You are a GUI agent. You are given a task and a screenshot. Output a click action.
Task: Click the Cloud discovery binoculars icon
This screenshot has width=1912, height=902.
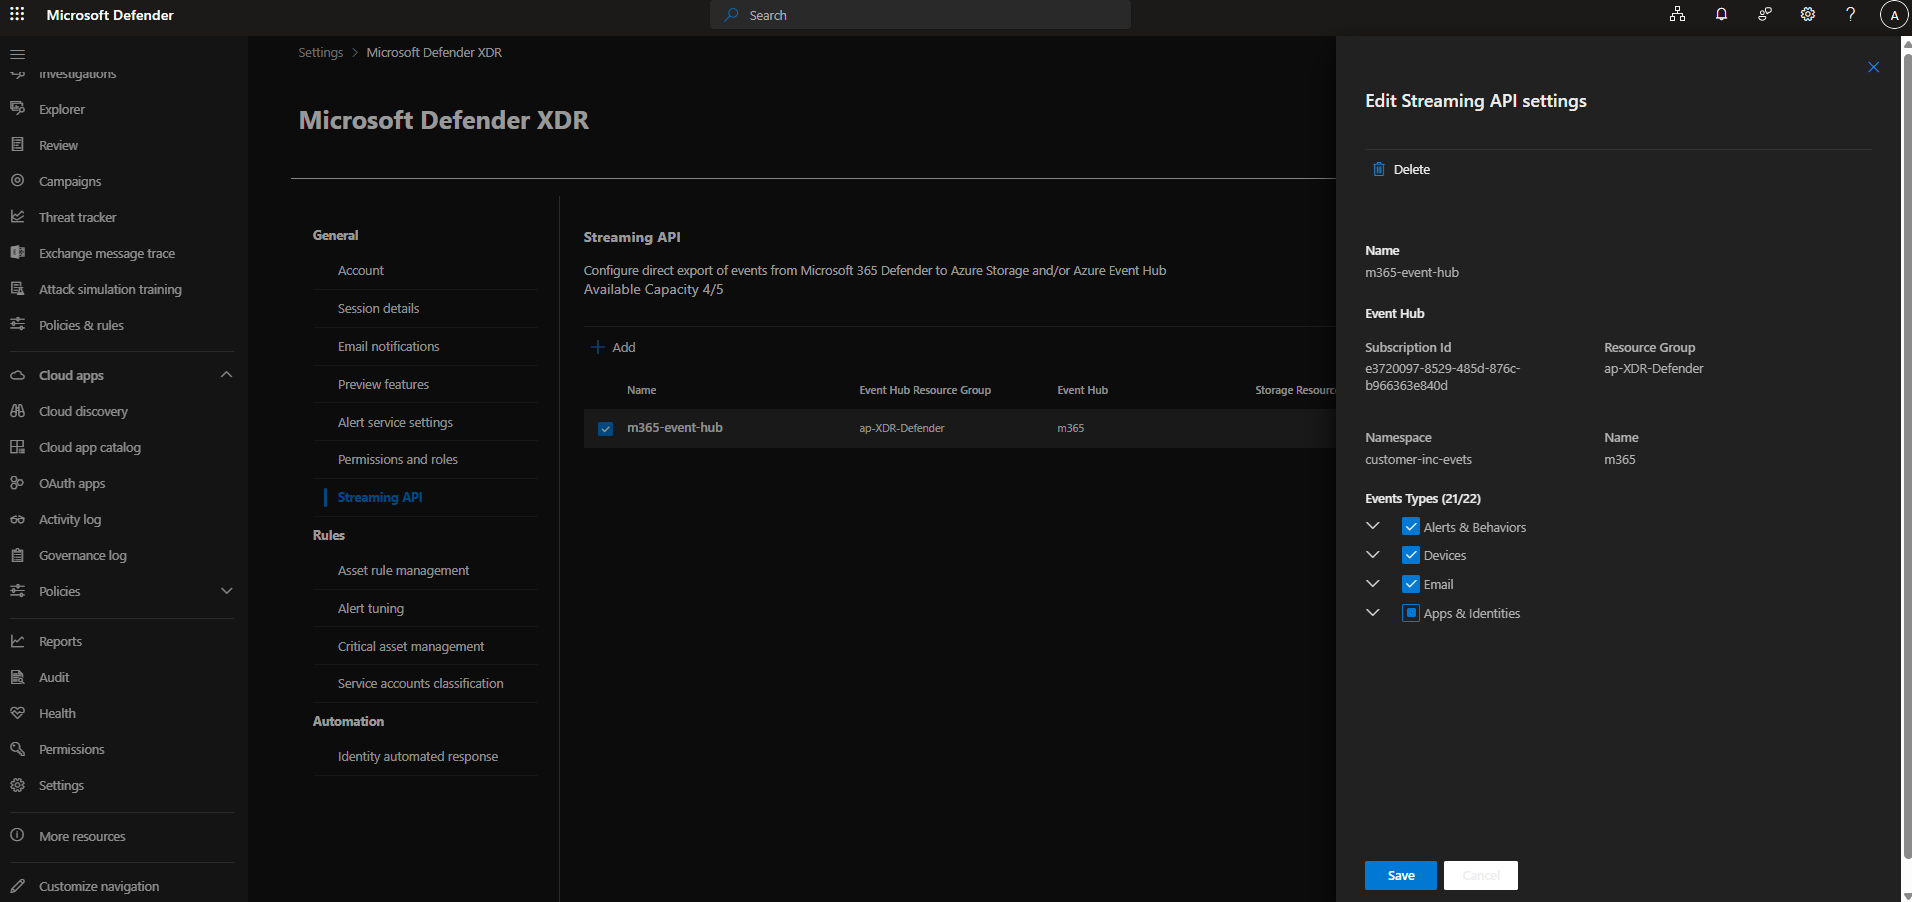click(x=17, y=411)
